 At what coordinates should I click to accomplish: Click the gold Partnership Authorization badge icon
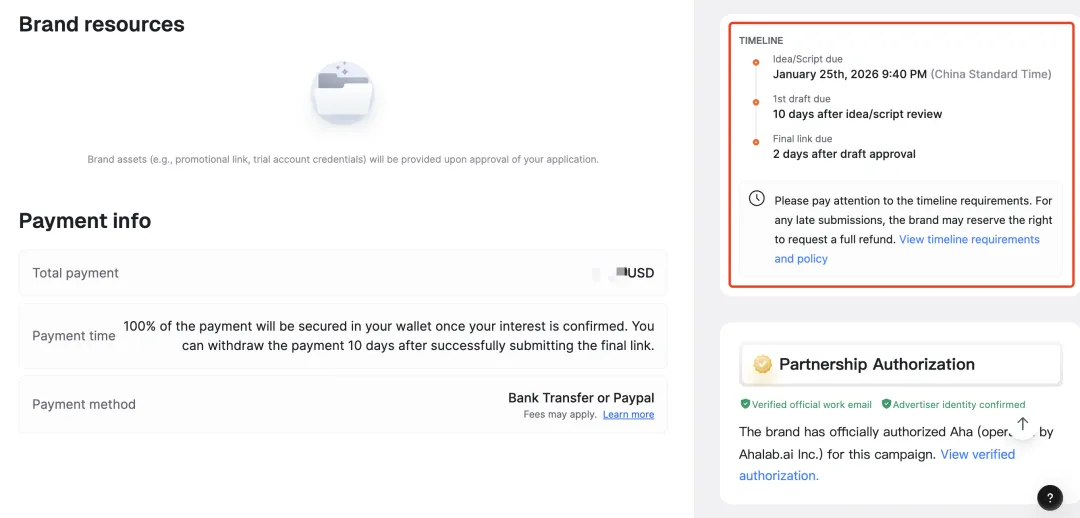[763, 364]
